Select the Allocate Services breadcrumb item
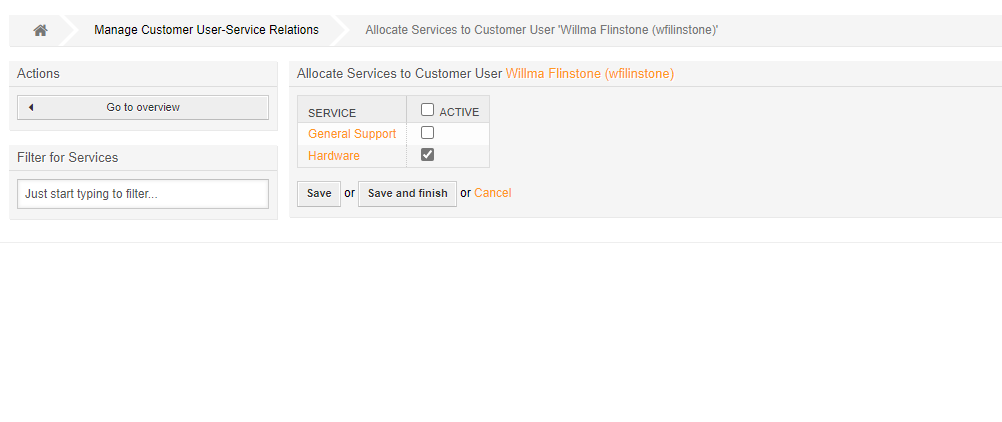This screenshot has height=422, width=1002. [541, 30]
